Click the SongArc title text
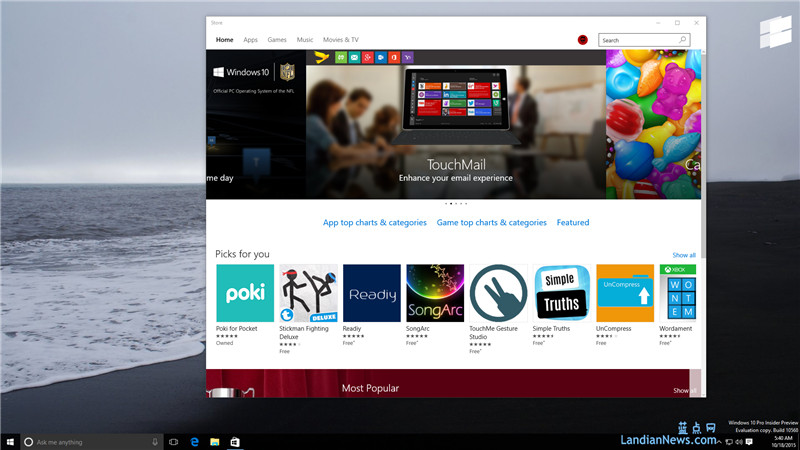 (417, 329)
